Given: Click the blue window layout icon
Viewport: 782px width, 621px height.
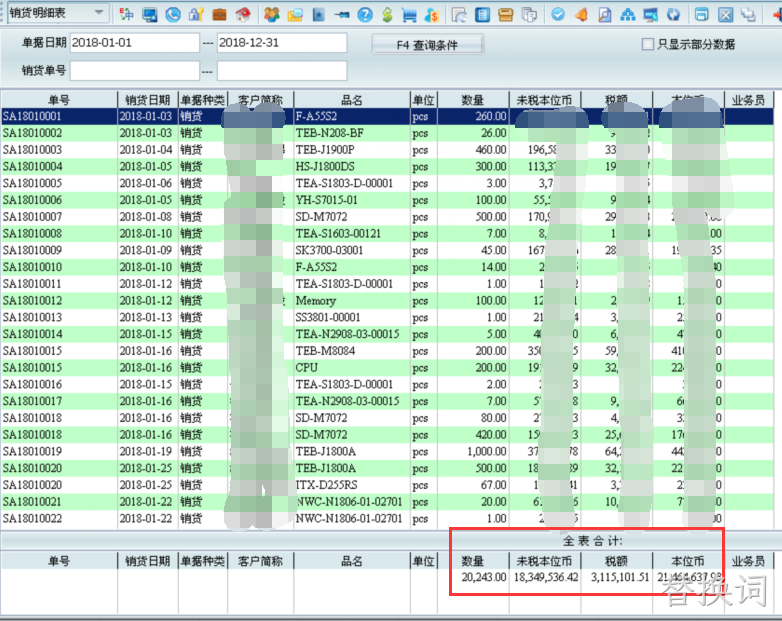Looking at the screenshot, I should (702, 15).
